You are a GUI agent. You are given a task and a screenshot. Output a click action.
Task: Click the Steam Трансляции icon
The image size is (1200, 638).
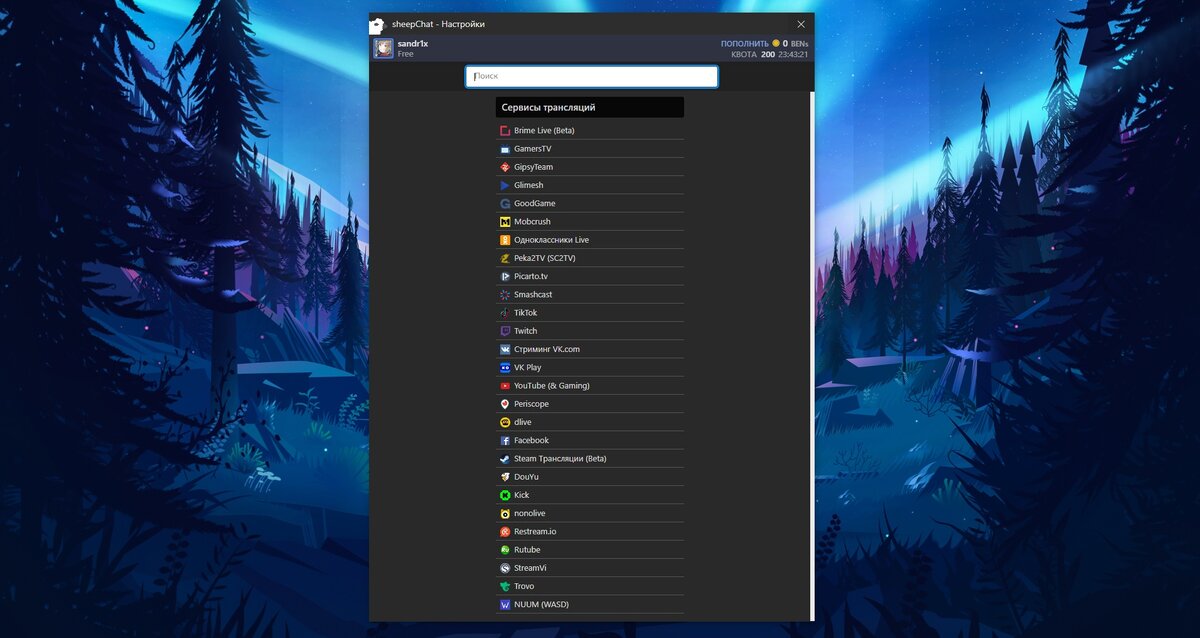505,459
